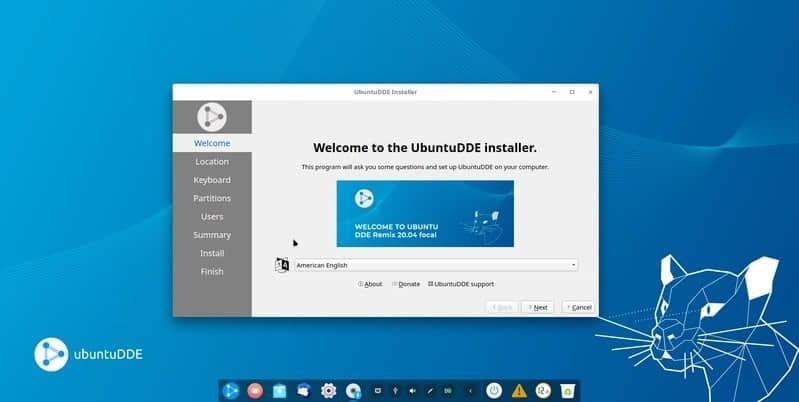Click the language dropdown arrow
The width and height of the screenshot is (799, 402).
coord(573,265)
